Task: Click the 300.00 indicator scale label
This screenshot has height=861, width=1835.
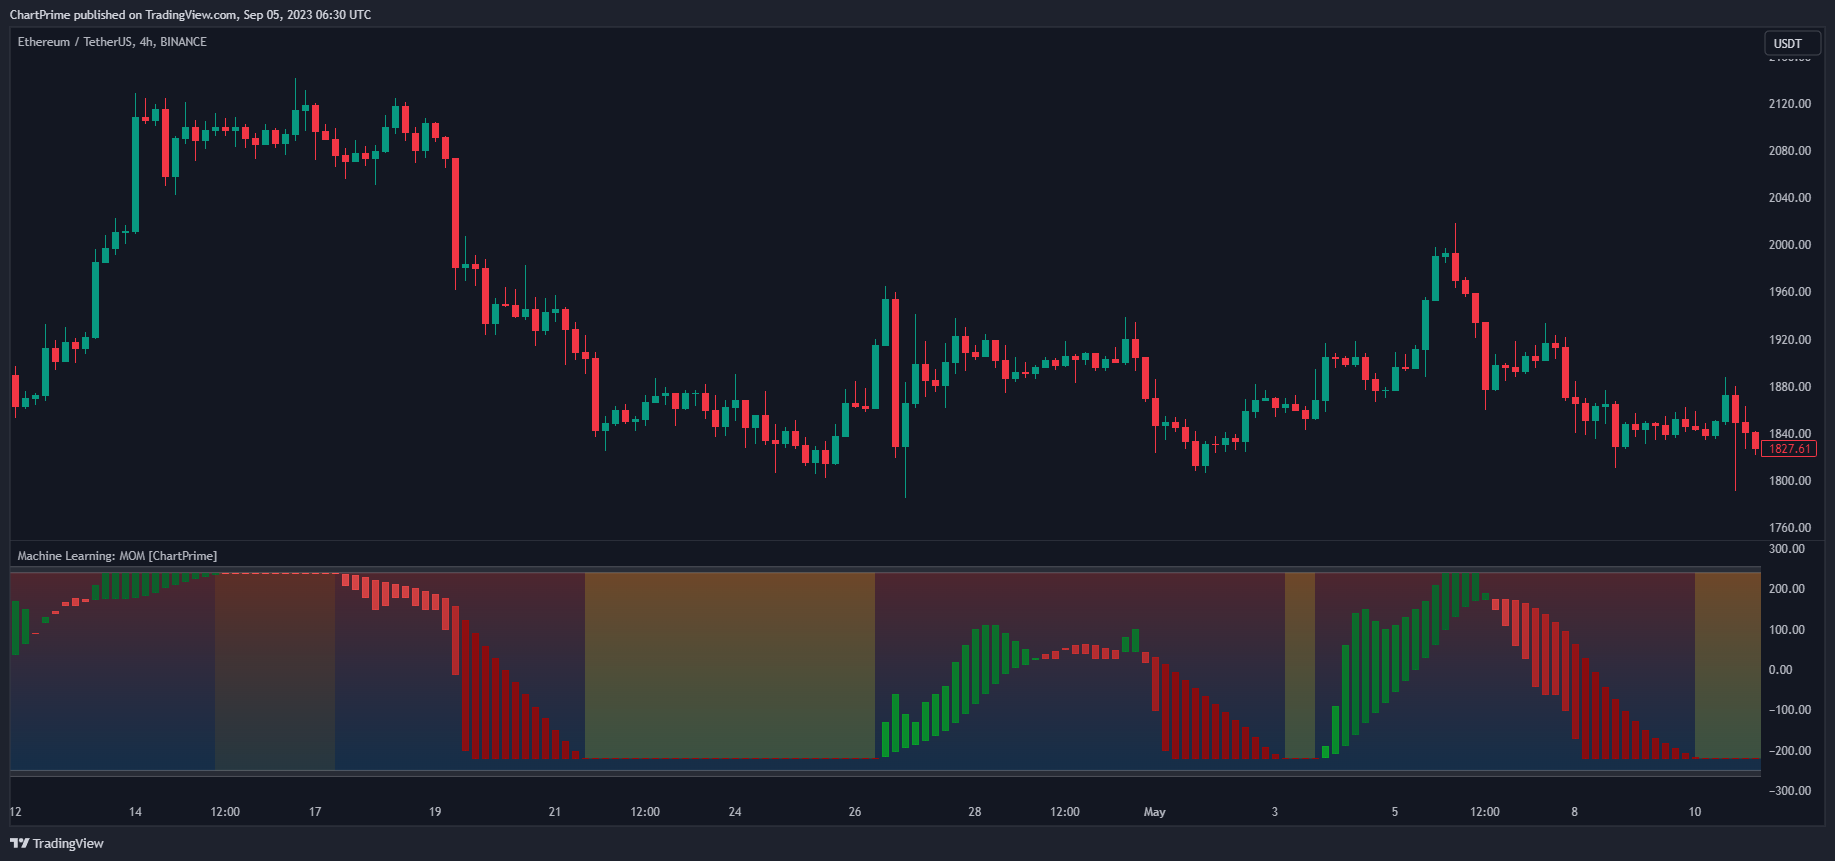Action: coord(1787,549)
